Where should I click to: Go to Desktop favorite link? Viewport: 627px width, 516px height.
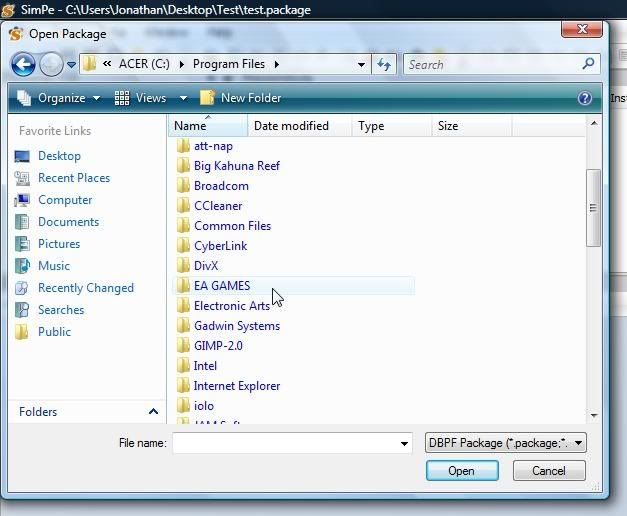(59, 156)
